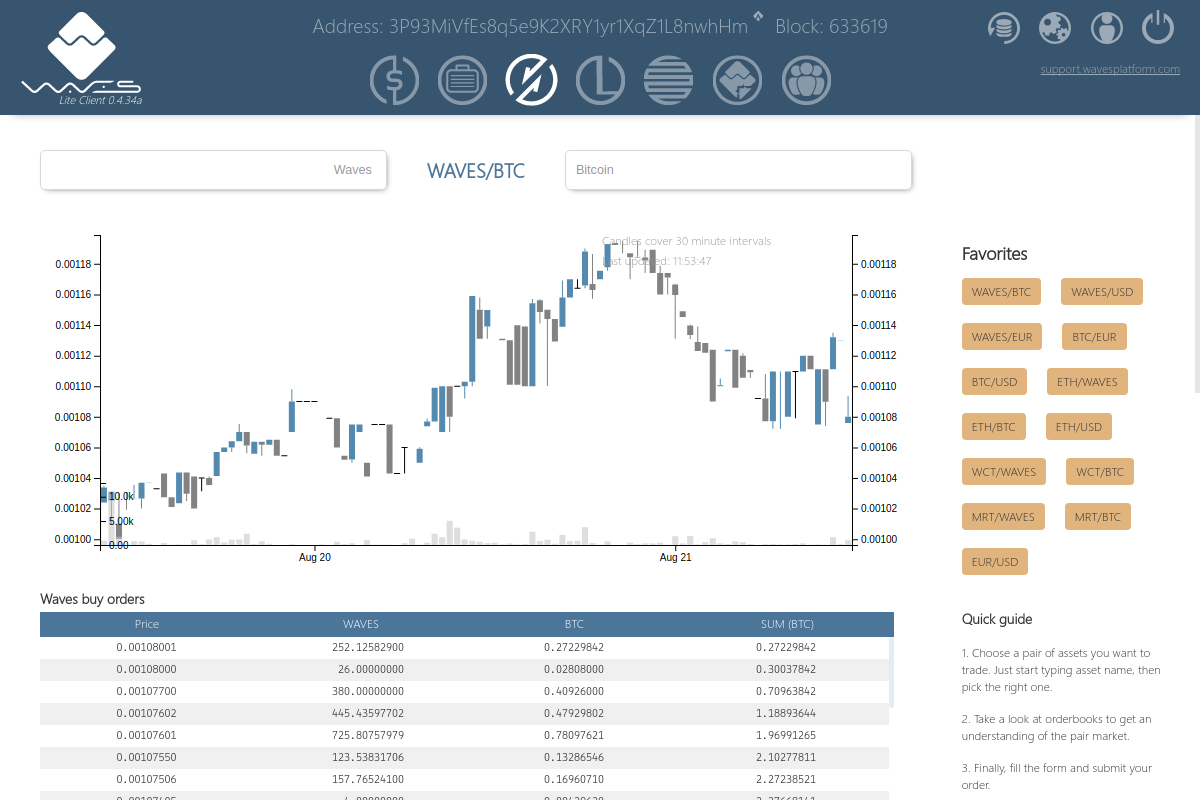Screen dimensions: 1200x800
Task: Click the Aug 20 chart date label
Action: point(315,557)
